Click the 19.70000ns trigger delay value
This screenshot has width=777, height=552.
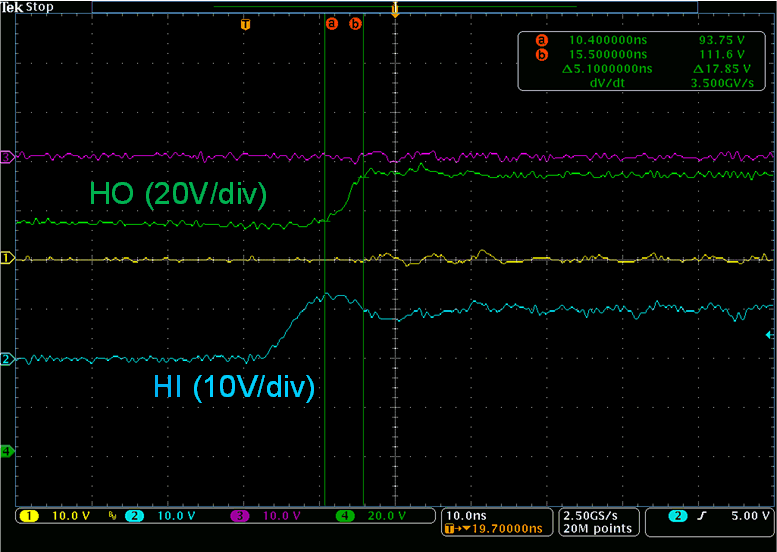pyautogui.click(x=507, y=529)
